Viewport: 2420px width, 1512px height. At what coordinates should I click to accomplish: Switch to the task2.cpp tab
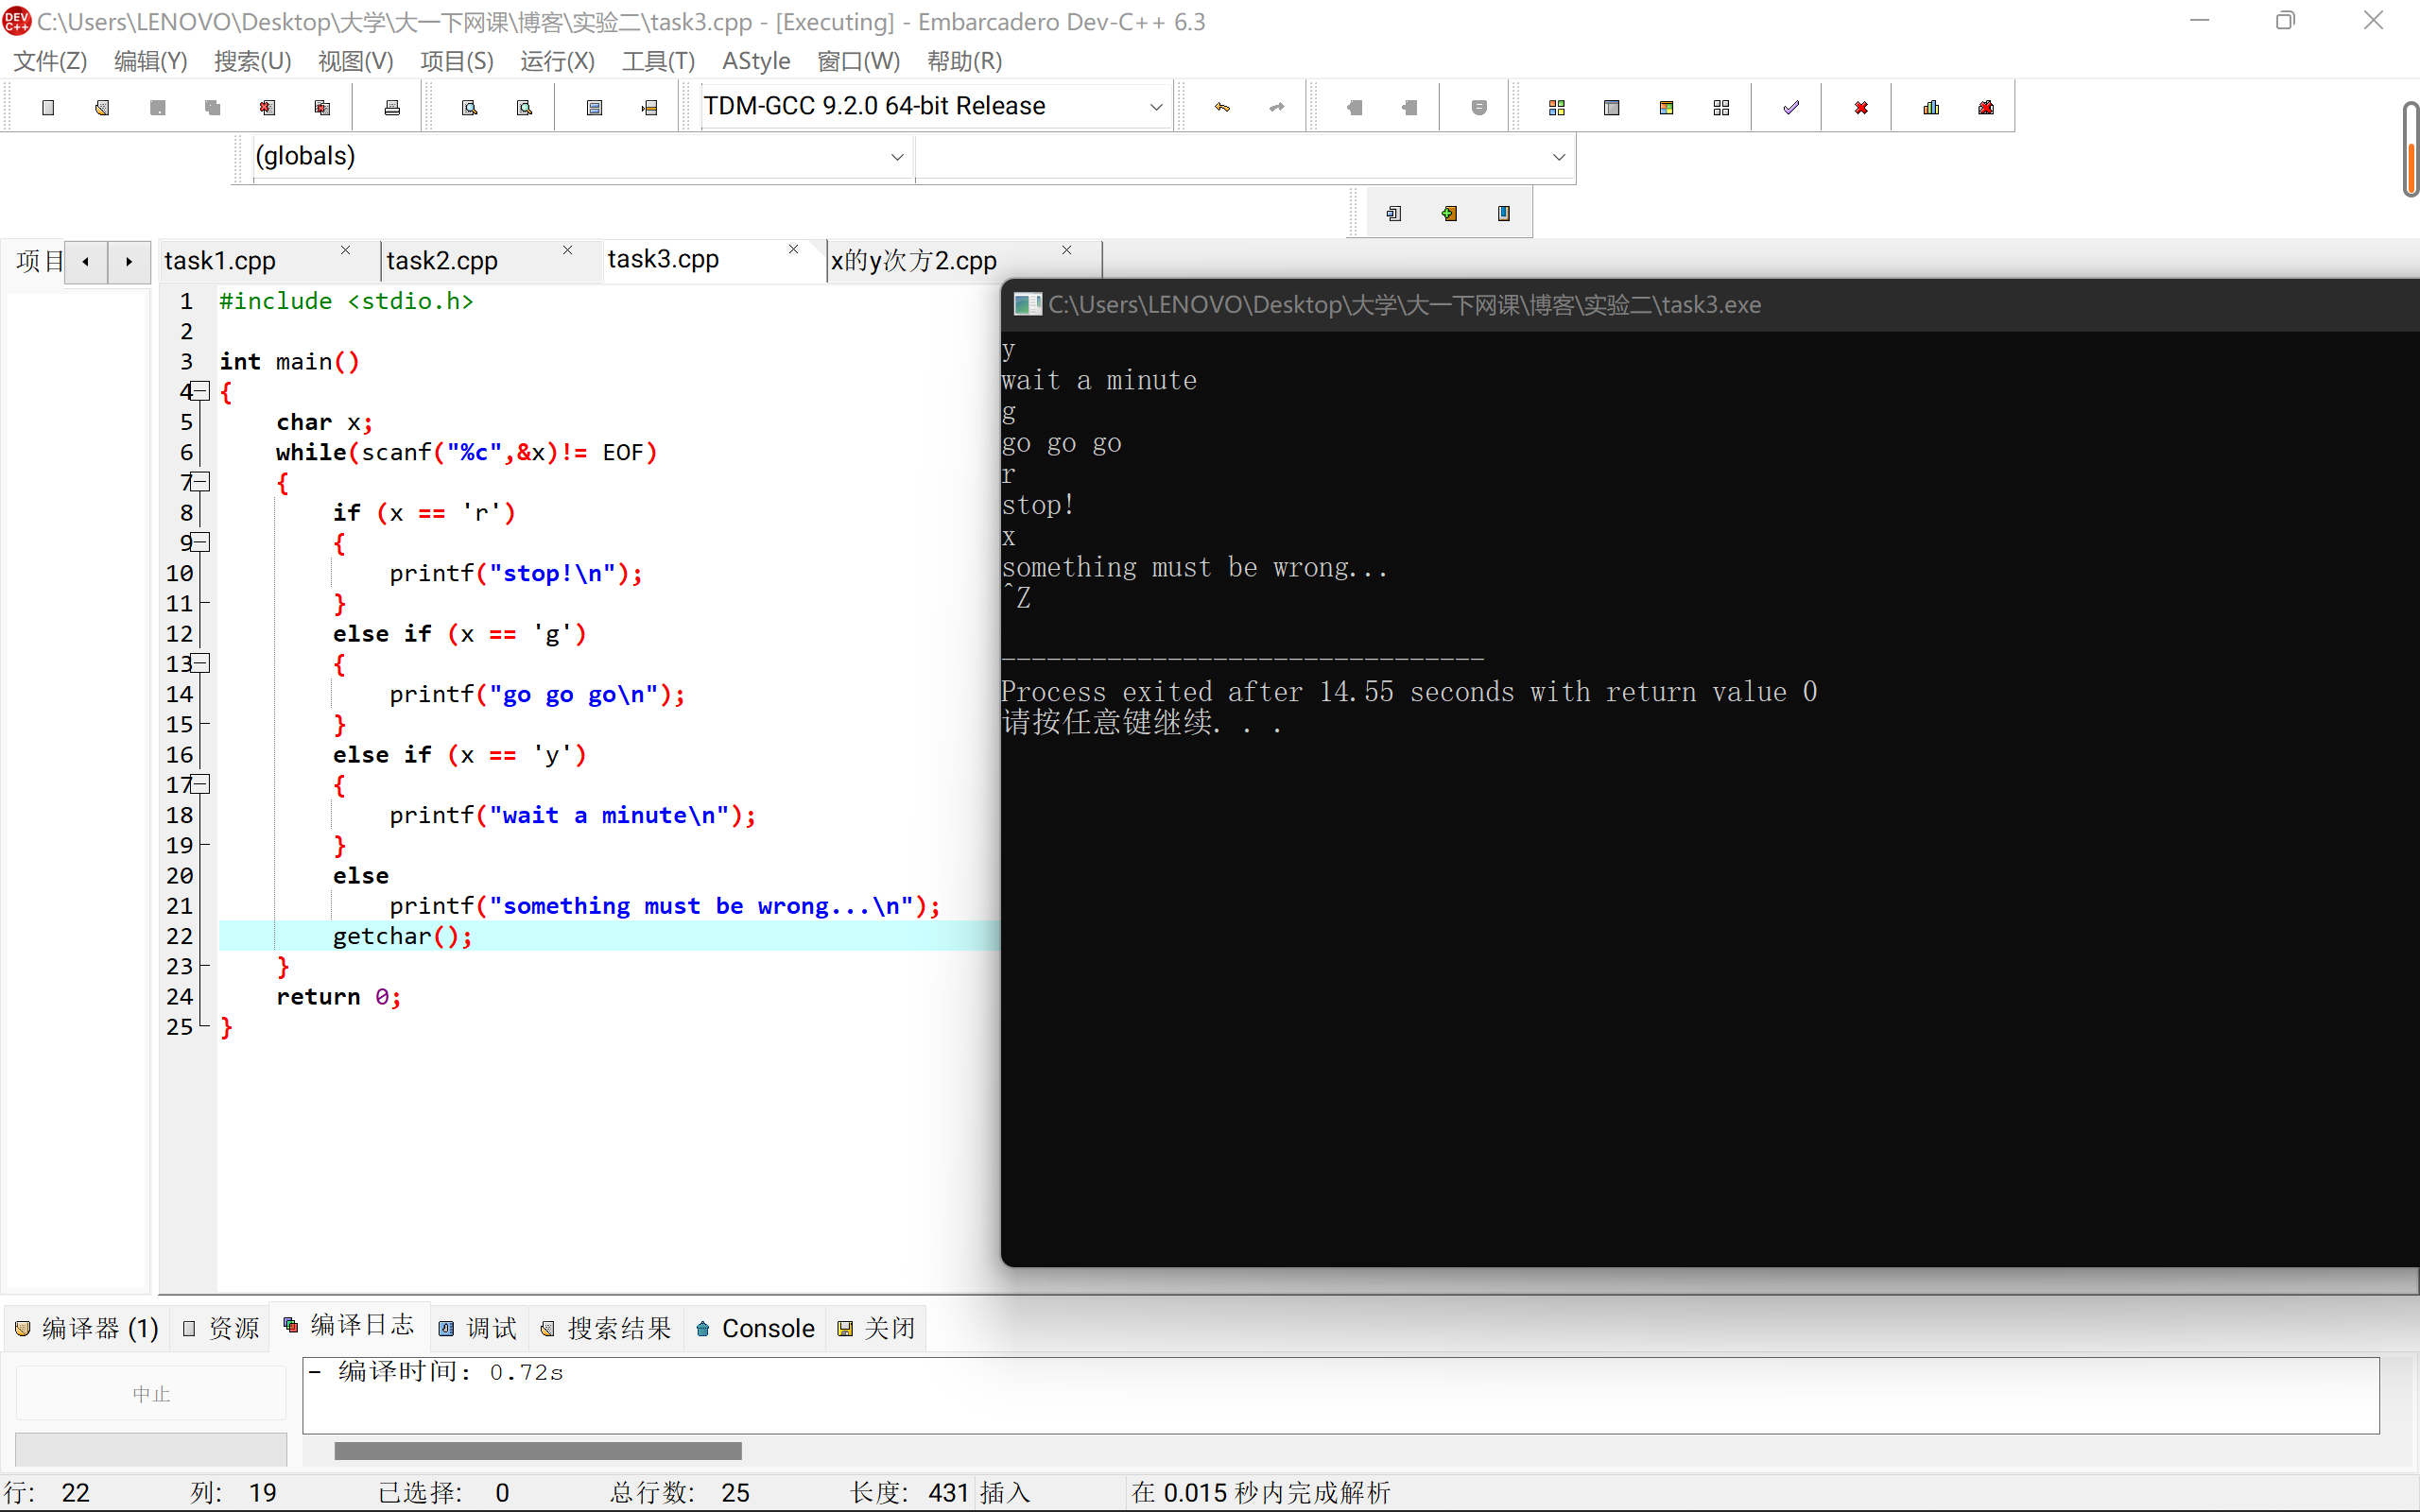[442, 261]
